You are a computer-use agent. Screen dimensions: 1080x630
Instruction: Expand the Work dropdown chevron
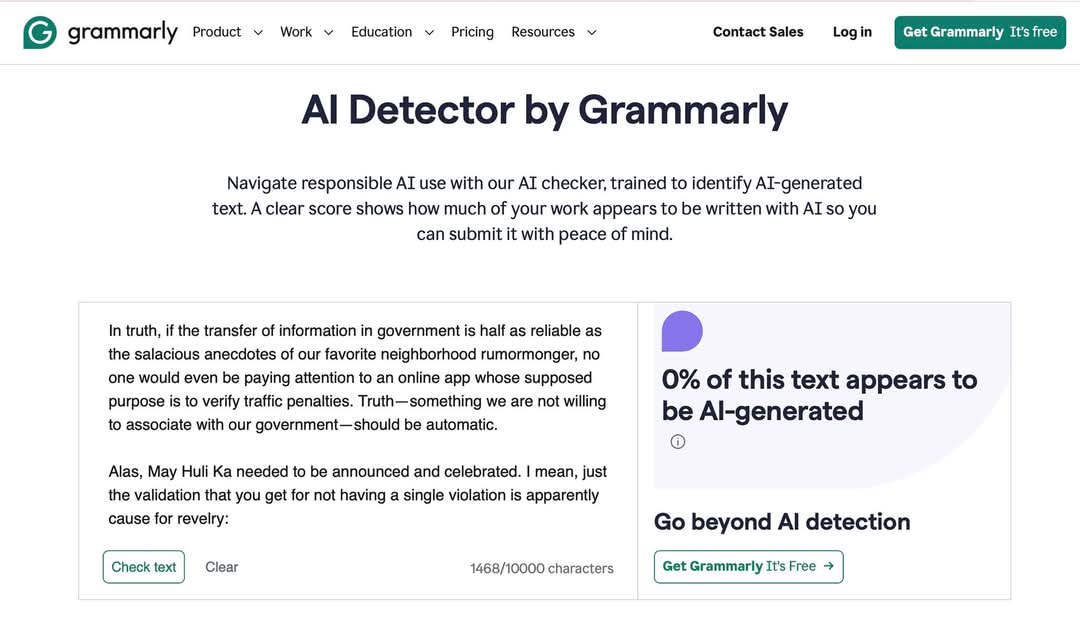329,33
